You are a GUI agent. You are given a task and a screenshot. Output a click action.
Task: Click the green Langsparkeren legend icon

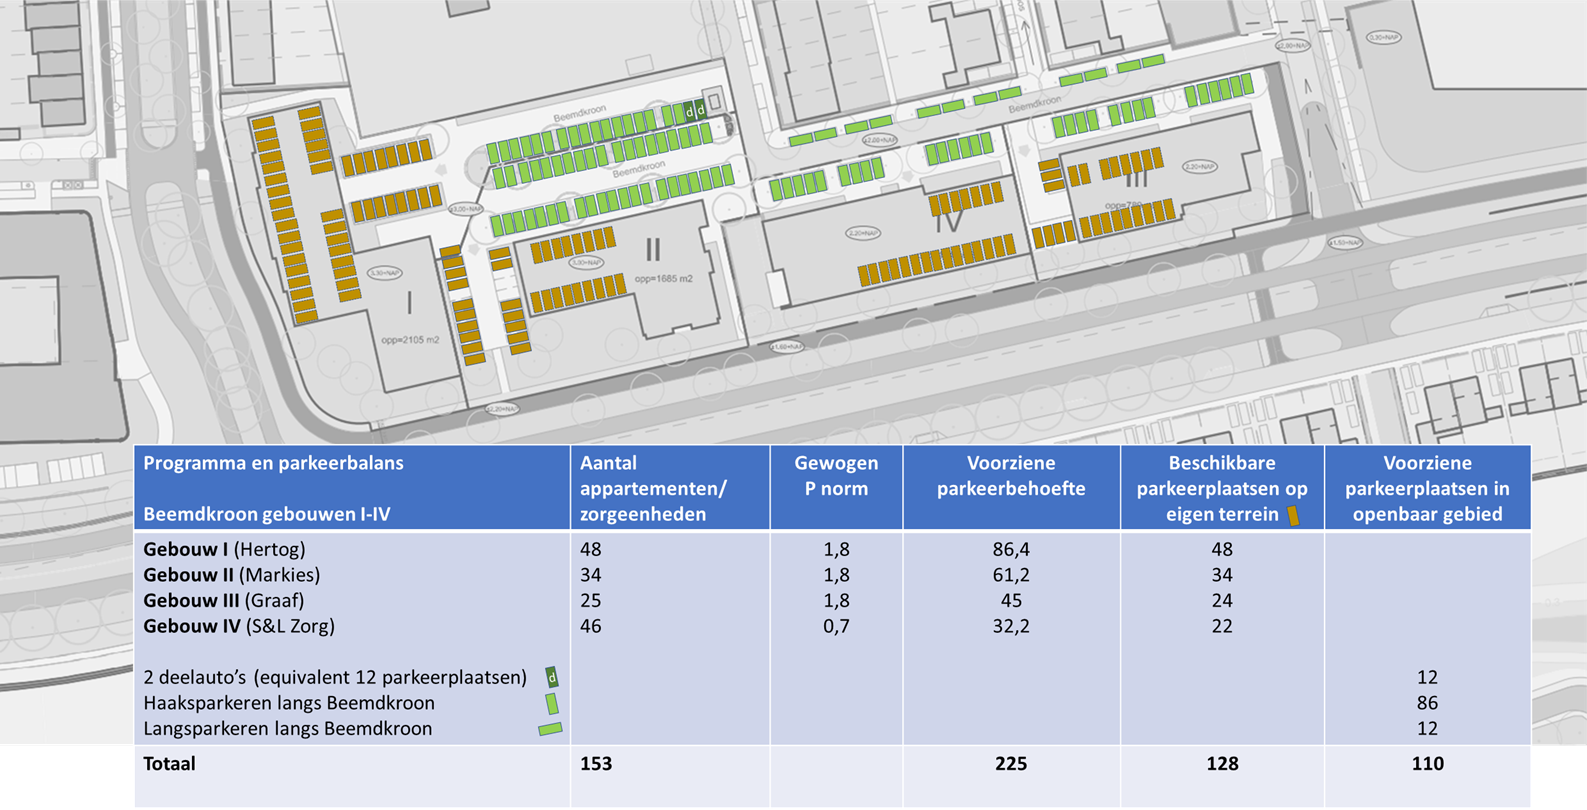550,729
